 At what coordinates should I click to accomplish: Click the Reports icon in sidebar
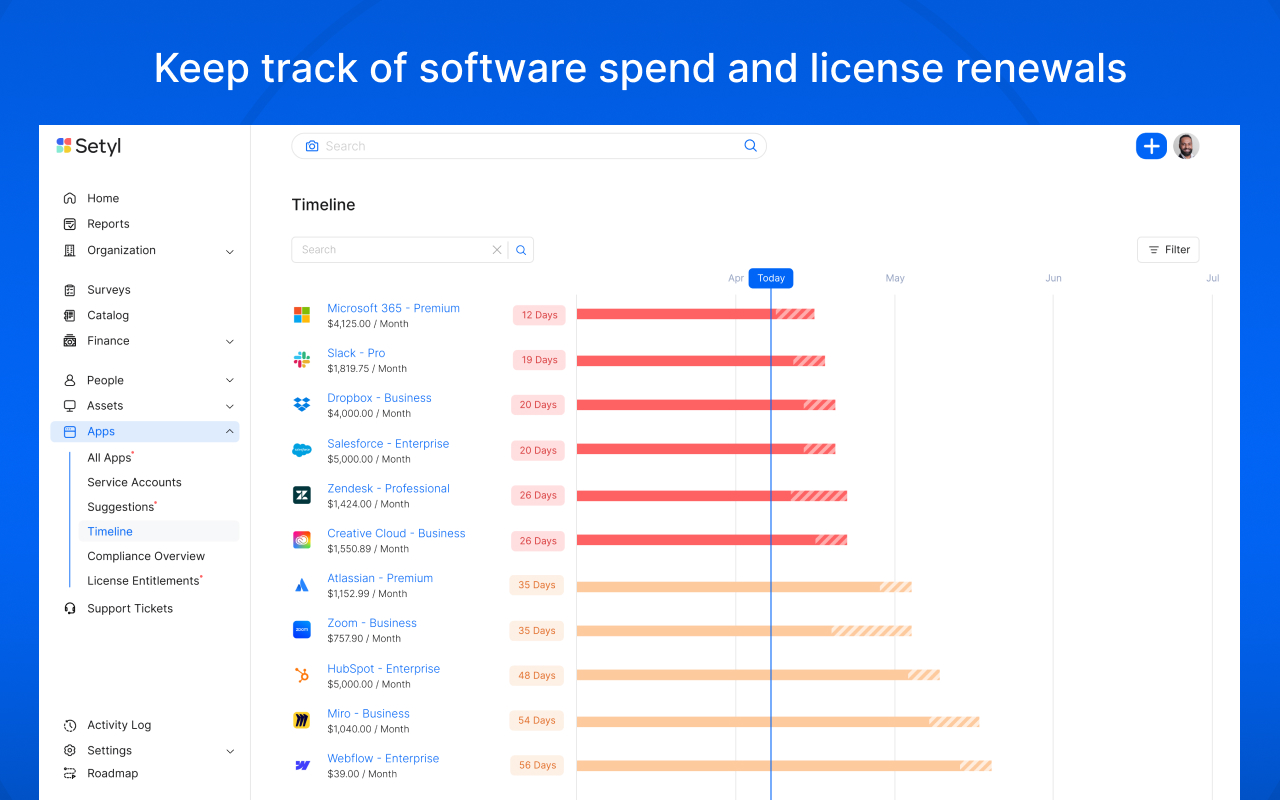click(70, 224)
